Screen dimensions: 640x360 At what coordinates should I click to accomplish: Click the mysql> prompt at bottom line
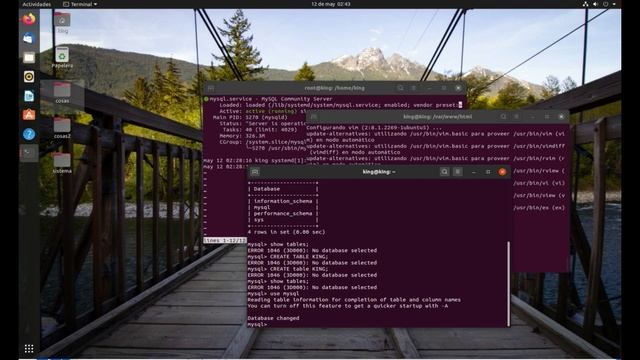click(257, 324)
